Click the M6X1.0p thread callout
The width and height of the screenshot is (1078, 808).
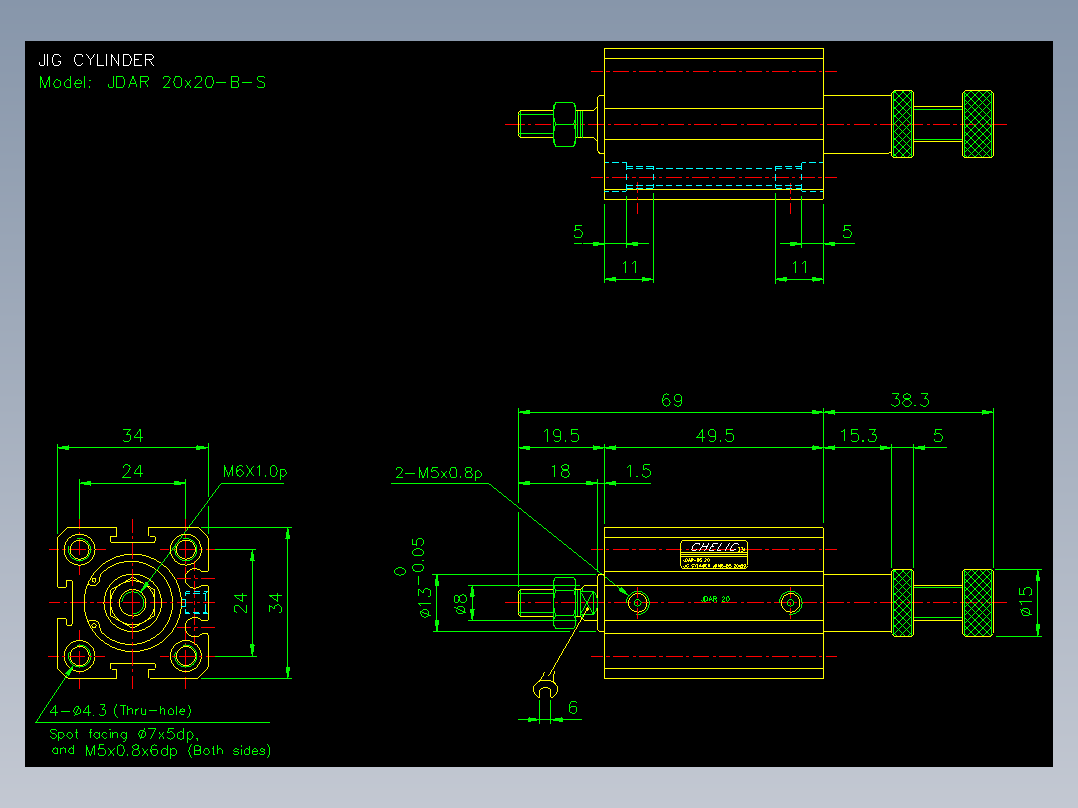(255, 472)
